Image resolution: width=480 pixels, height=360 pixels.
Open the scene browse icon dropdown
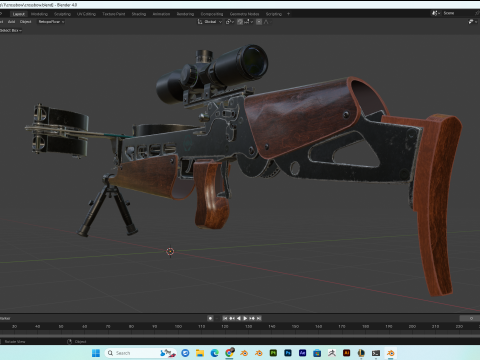[436, 13]
